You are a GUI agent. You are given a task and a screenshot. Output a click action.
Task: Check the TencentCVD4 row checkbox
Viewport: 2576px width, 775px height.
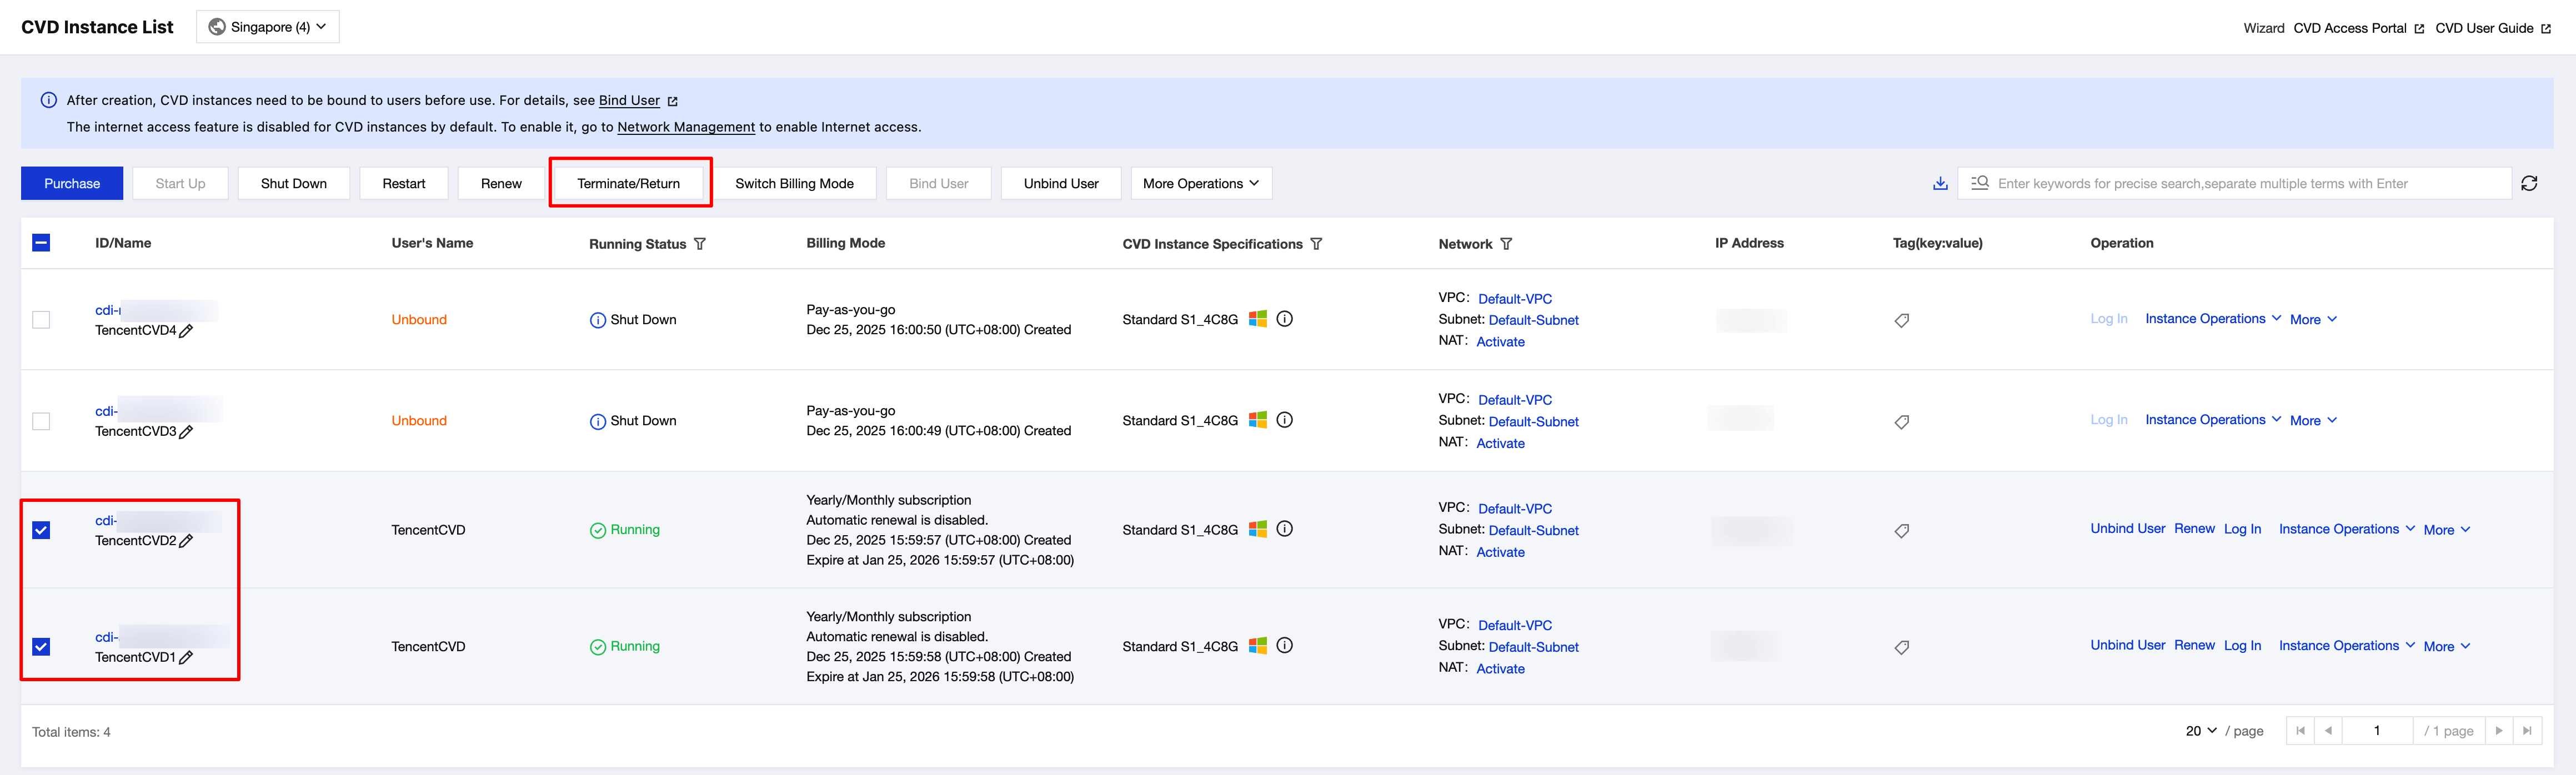[x=41, y=320]
